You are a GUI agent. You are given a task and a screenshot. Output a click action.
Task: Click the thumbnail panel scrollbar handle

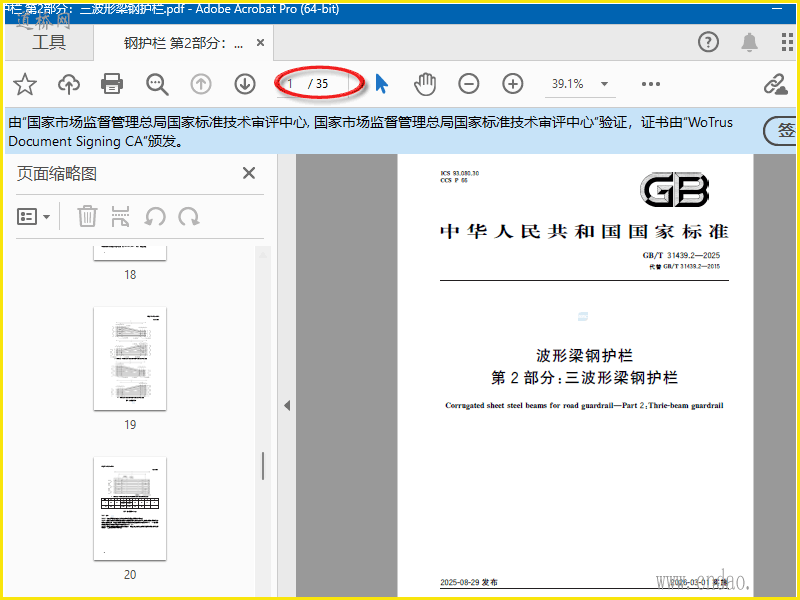click(x=263, y=466)
